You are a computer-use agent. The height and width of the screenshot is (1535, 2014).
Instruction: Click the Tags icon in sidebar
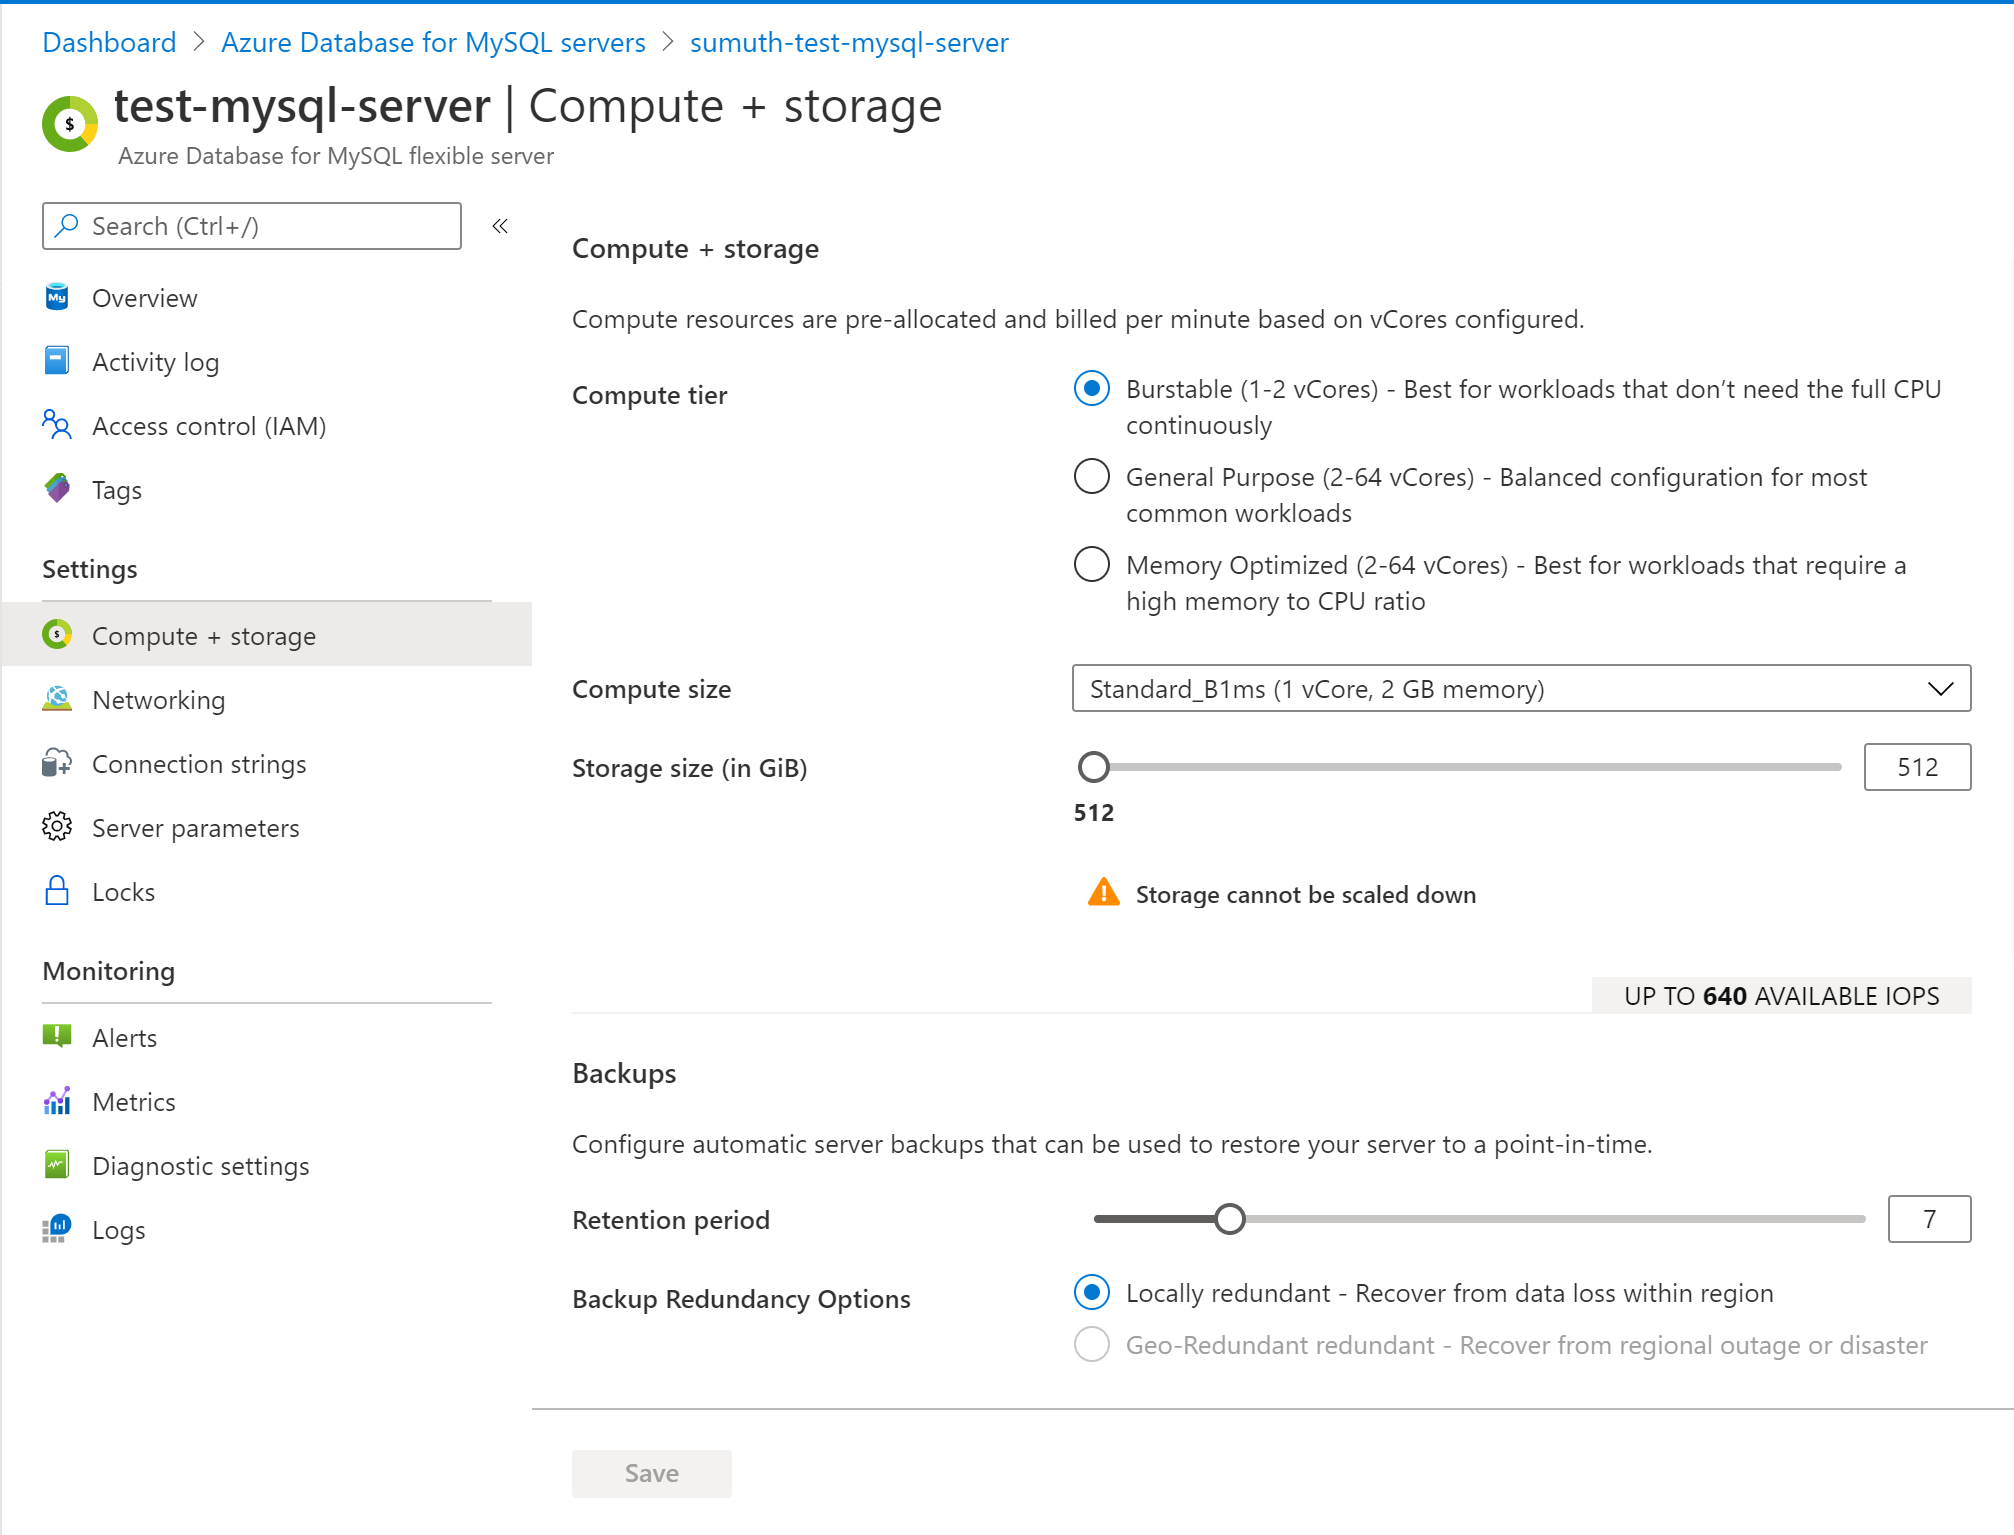point(57,489)
